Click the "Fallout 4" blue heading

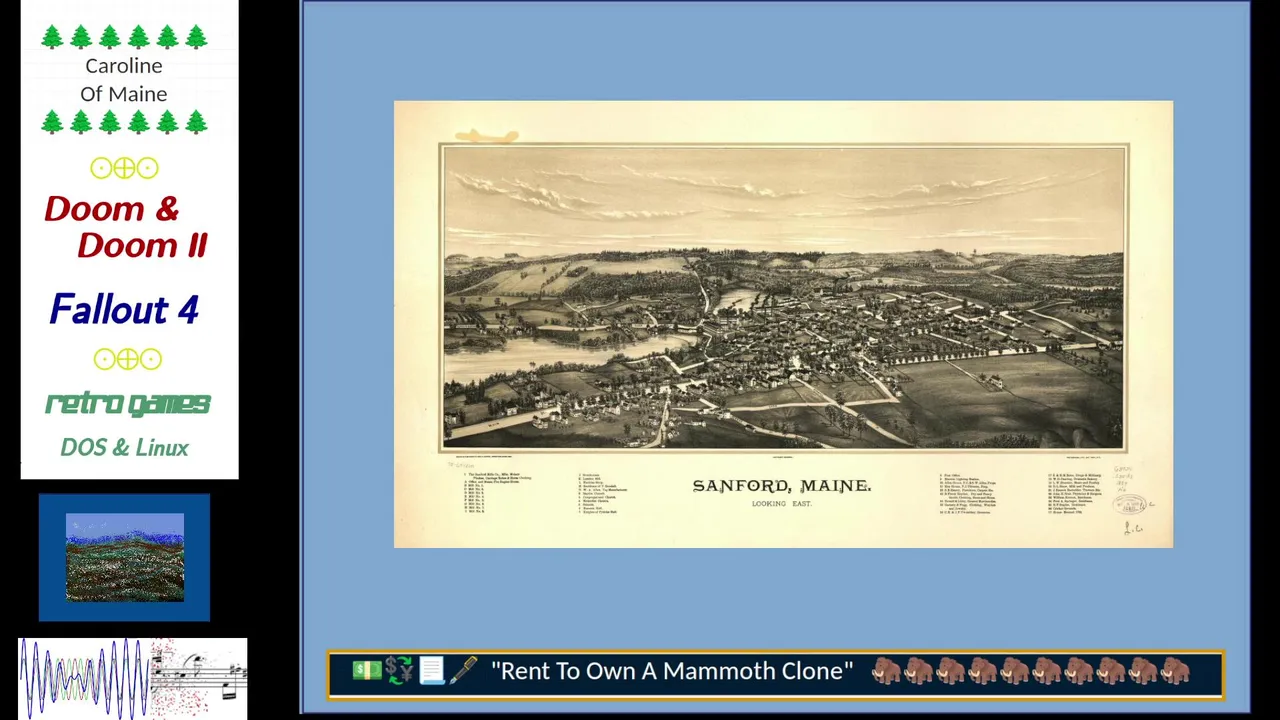(x=124, y=310)
